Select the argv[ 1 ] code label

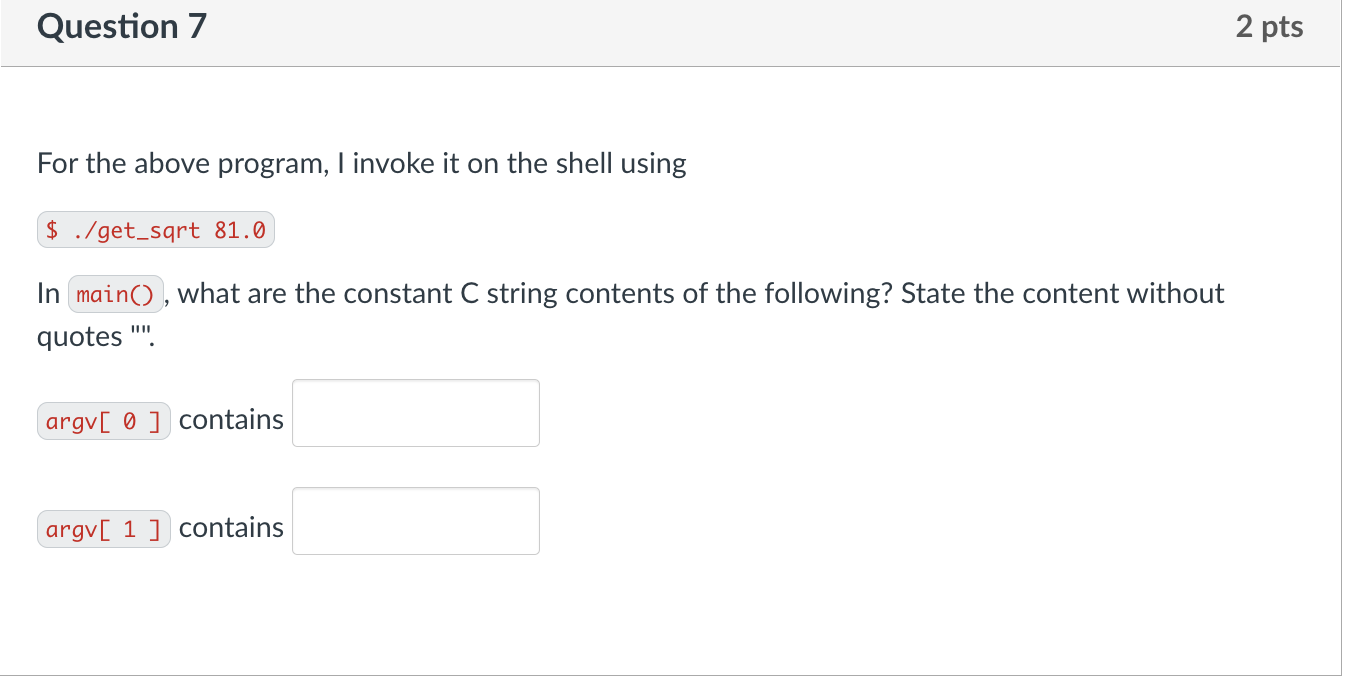pyautogui.click(x=103, y=528)
